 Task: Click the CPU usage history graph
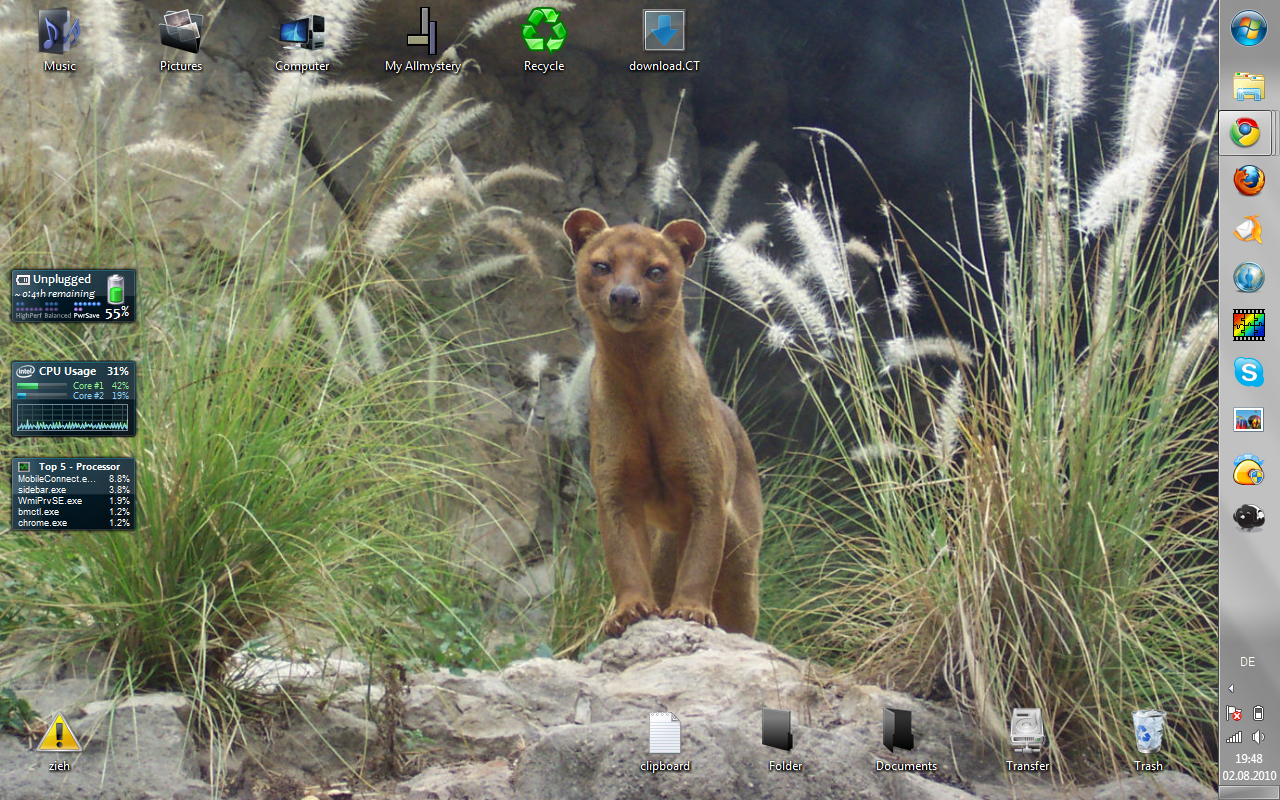tap(73, 419)
